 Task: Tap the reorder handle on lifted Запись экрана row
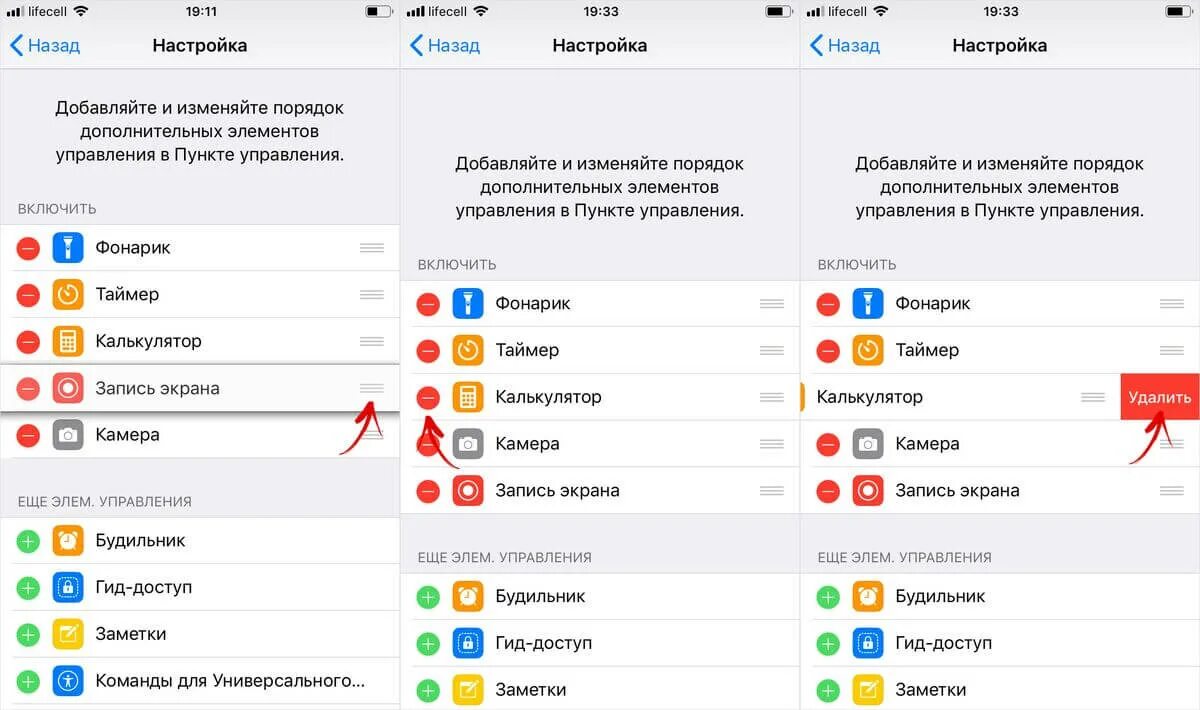coord(371,388)
